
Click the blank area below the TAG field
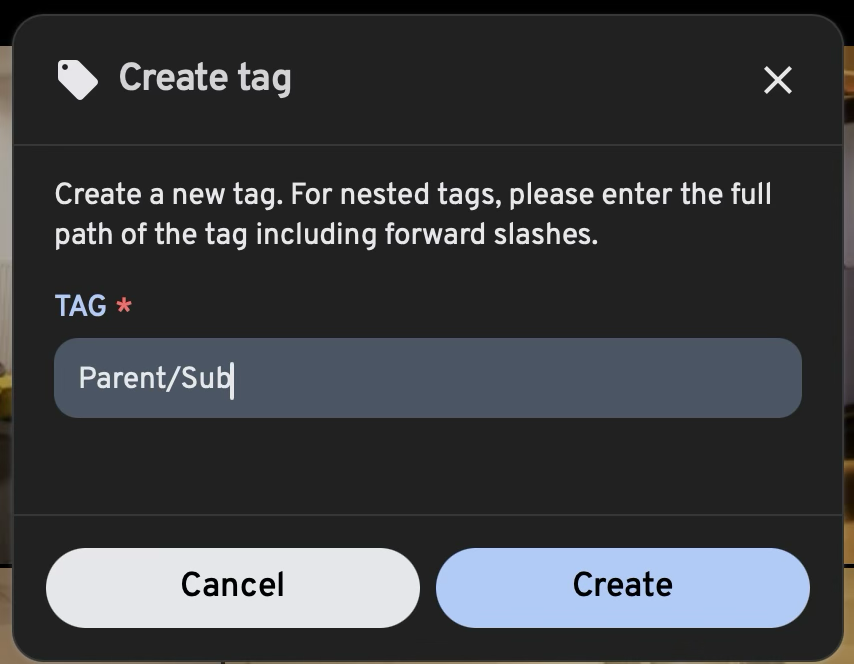[x=427, y=465]
